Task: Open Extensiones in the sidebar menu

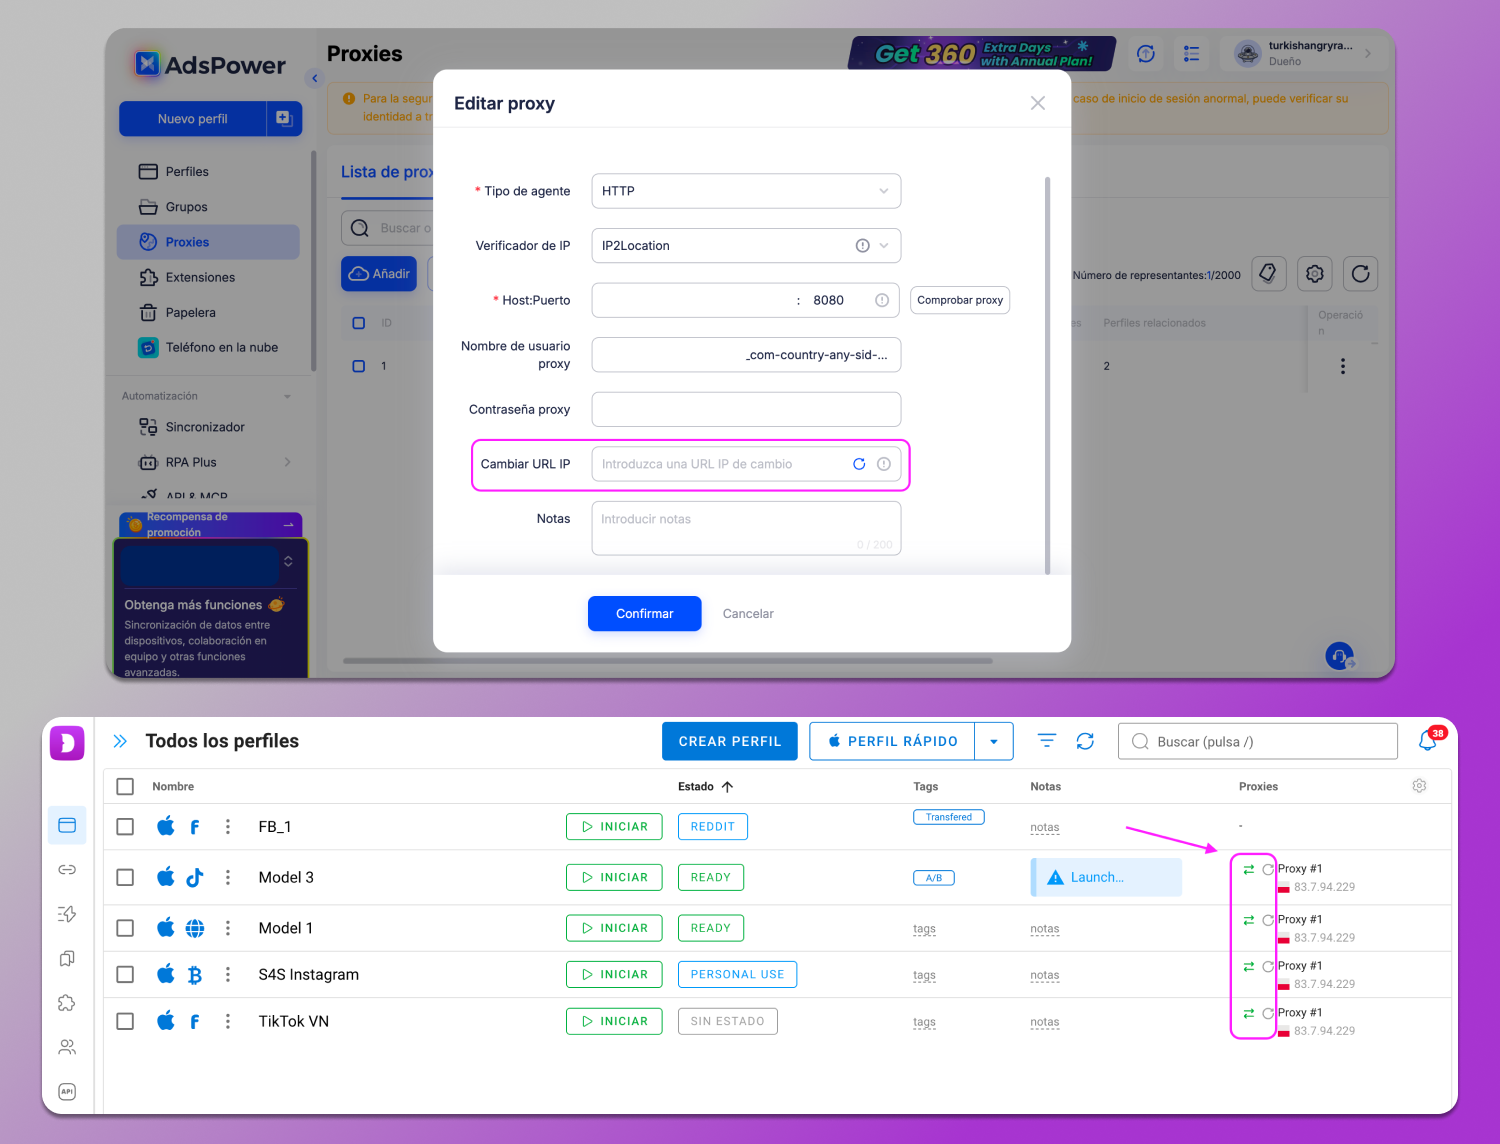Action: tap(200, 277)
